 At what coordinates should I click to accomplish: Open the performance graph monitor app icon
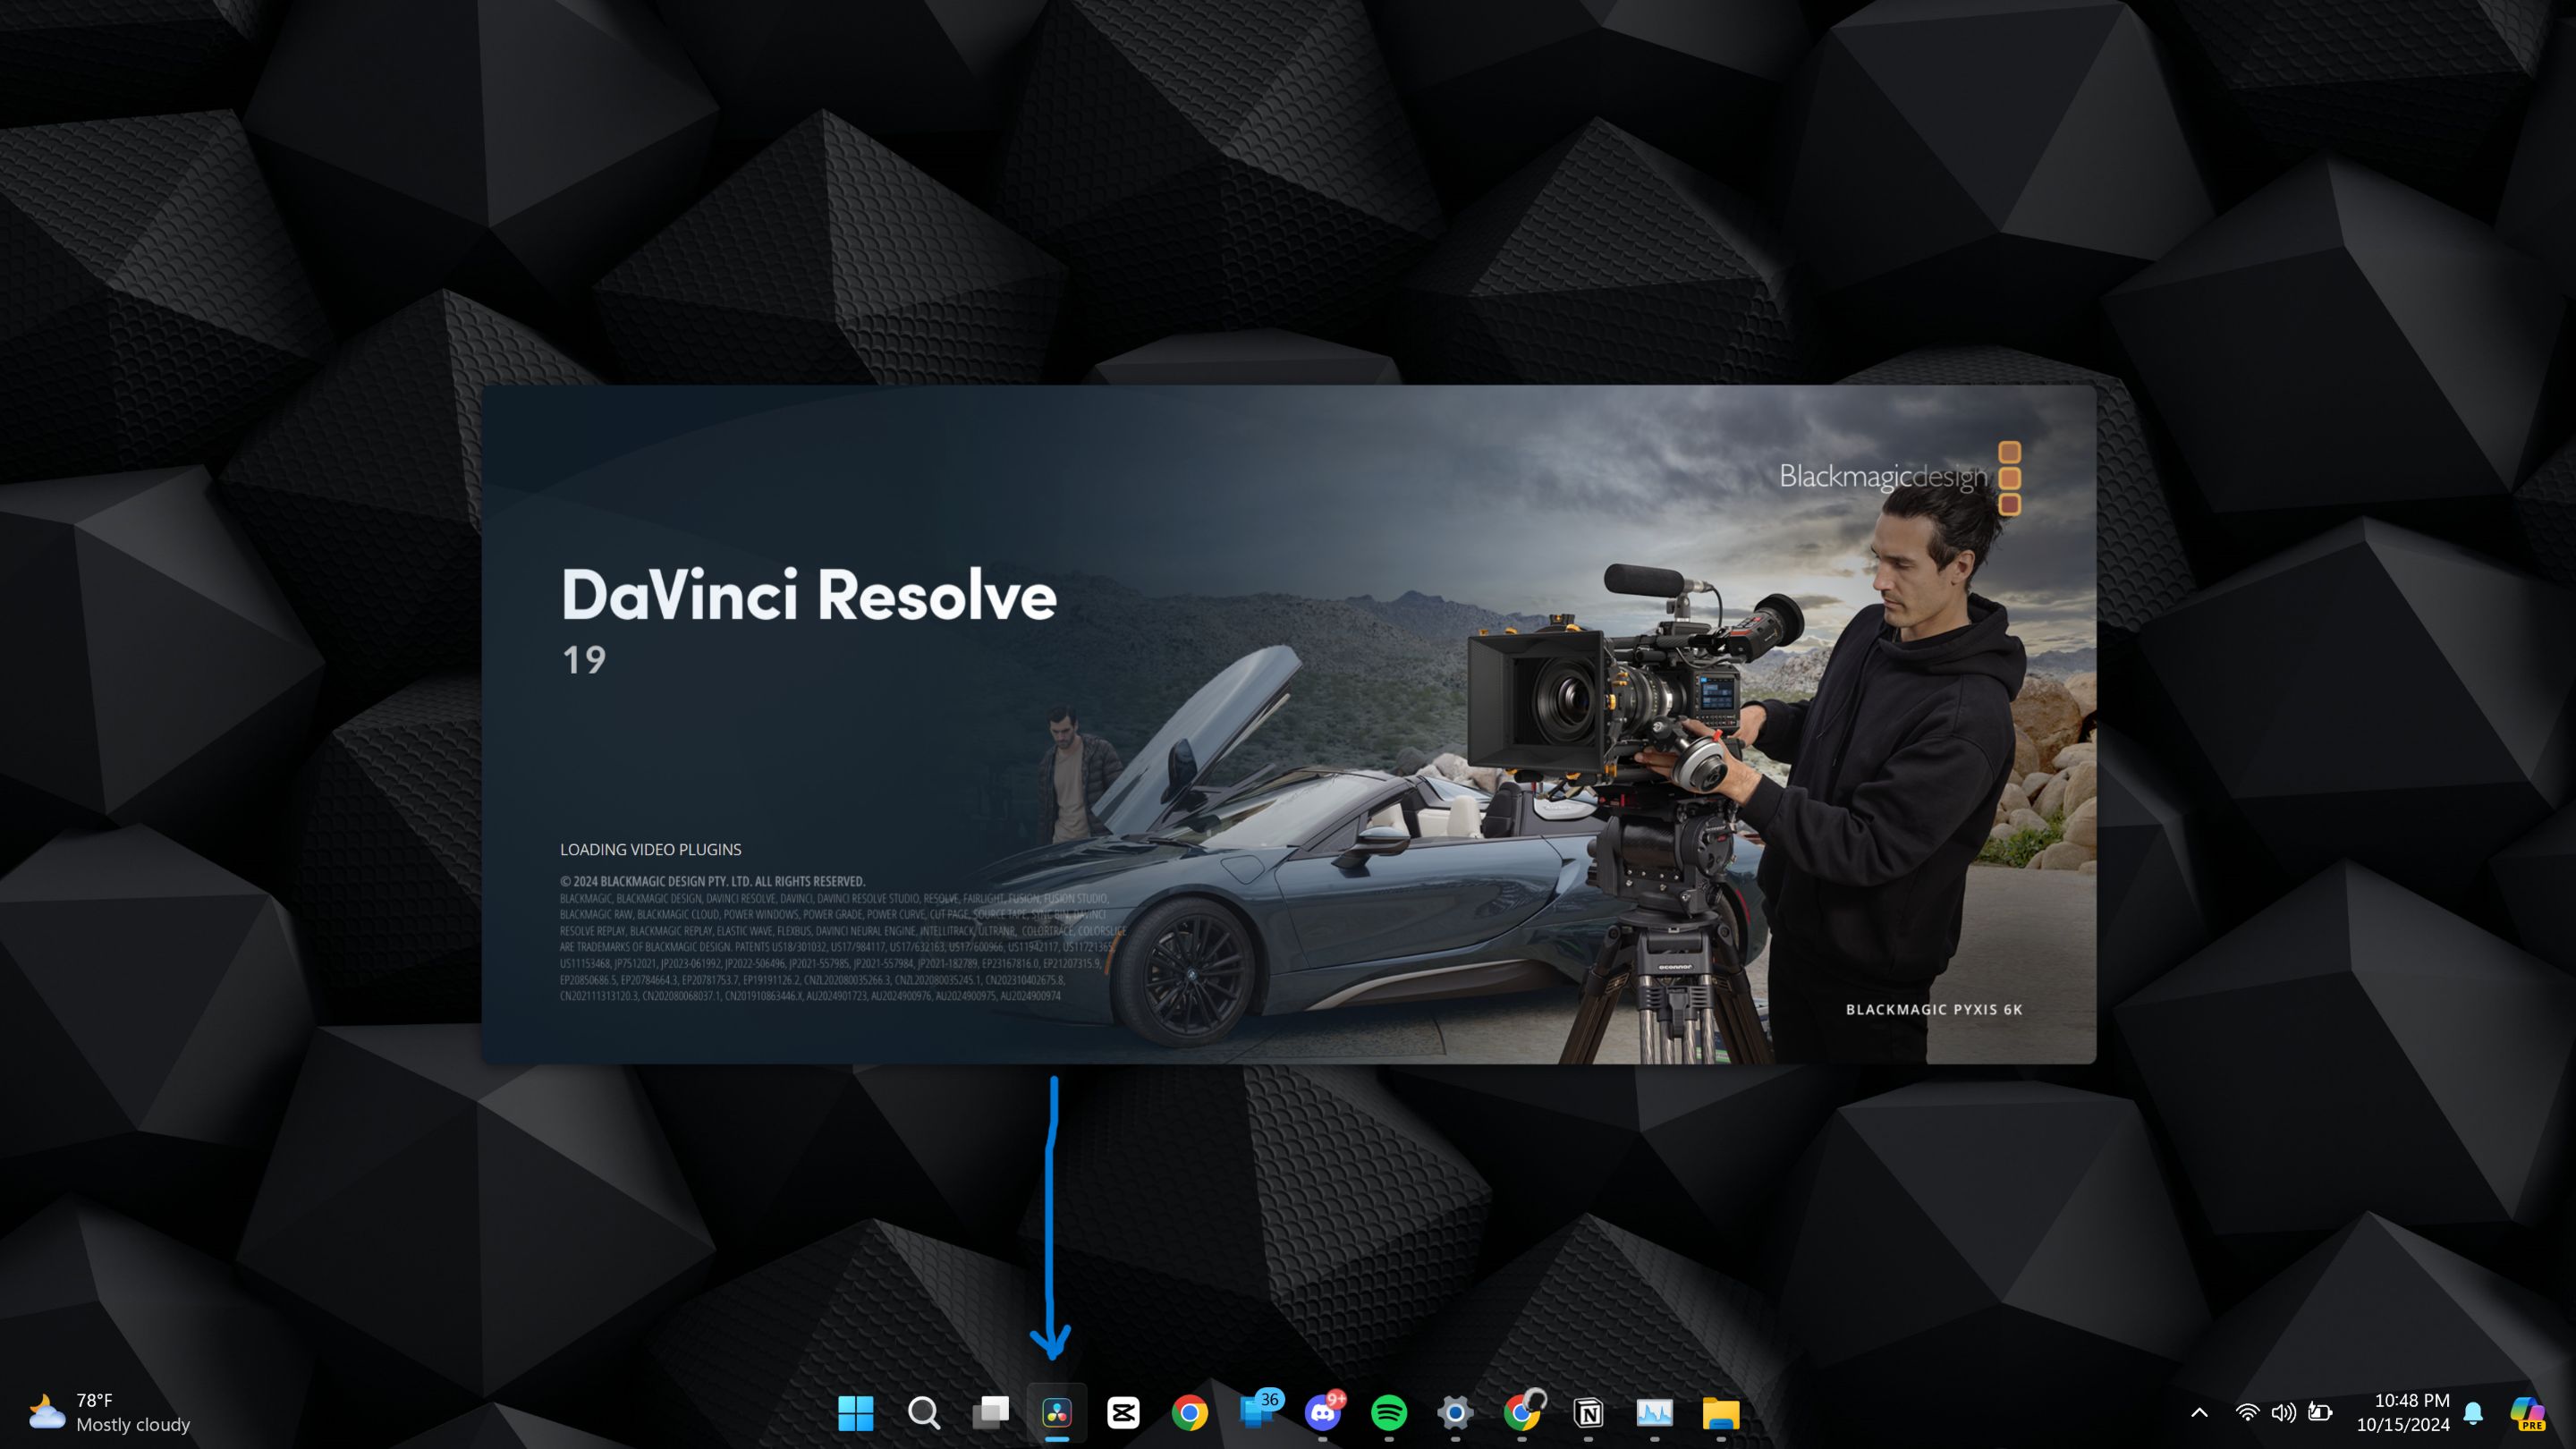pyautogui.click(x=1654, y=1413)
